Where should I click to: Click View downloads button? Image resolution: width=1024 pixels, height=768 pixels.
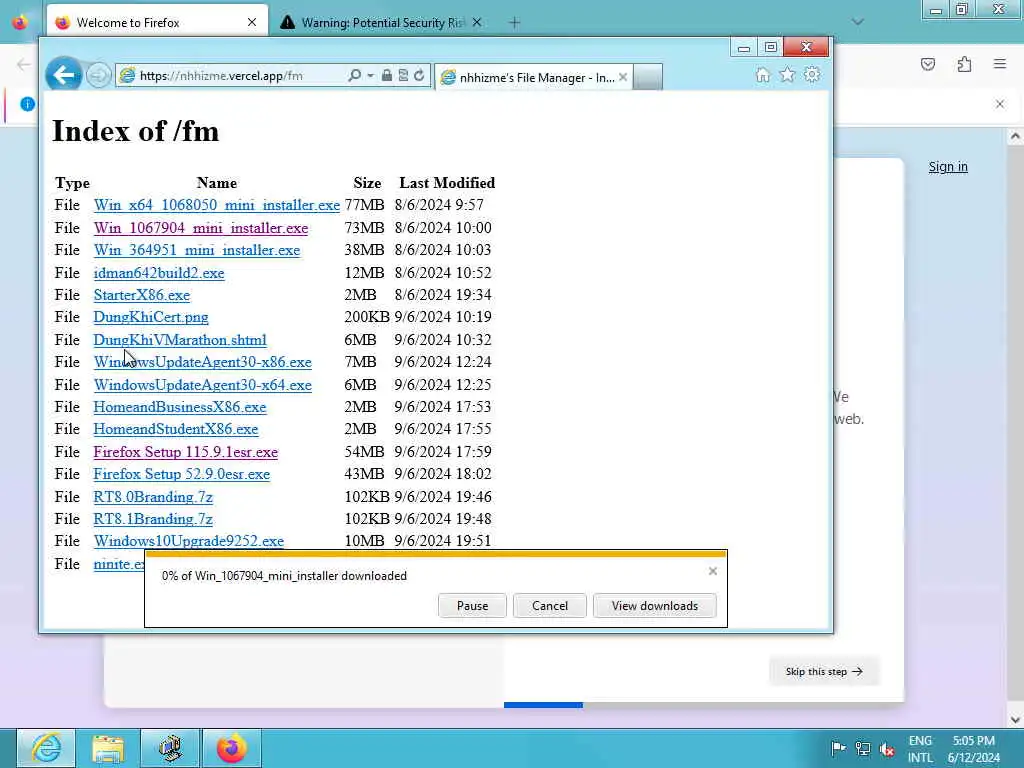click(654, 606)
